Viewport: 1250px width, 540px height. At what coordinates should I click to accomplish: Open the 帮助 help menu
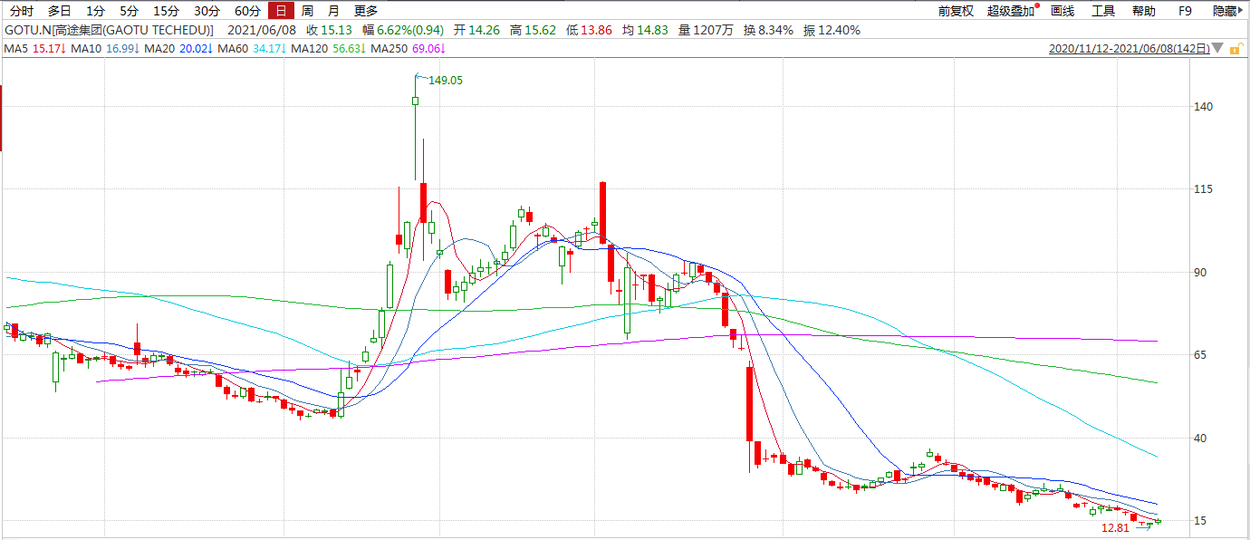point(1144,11)
